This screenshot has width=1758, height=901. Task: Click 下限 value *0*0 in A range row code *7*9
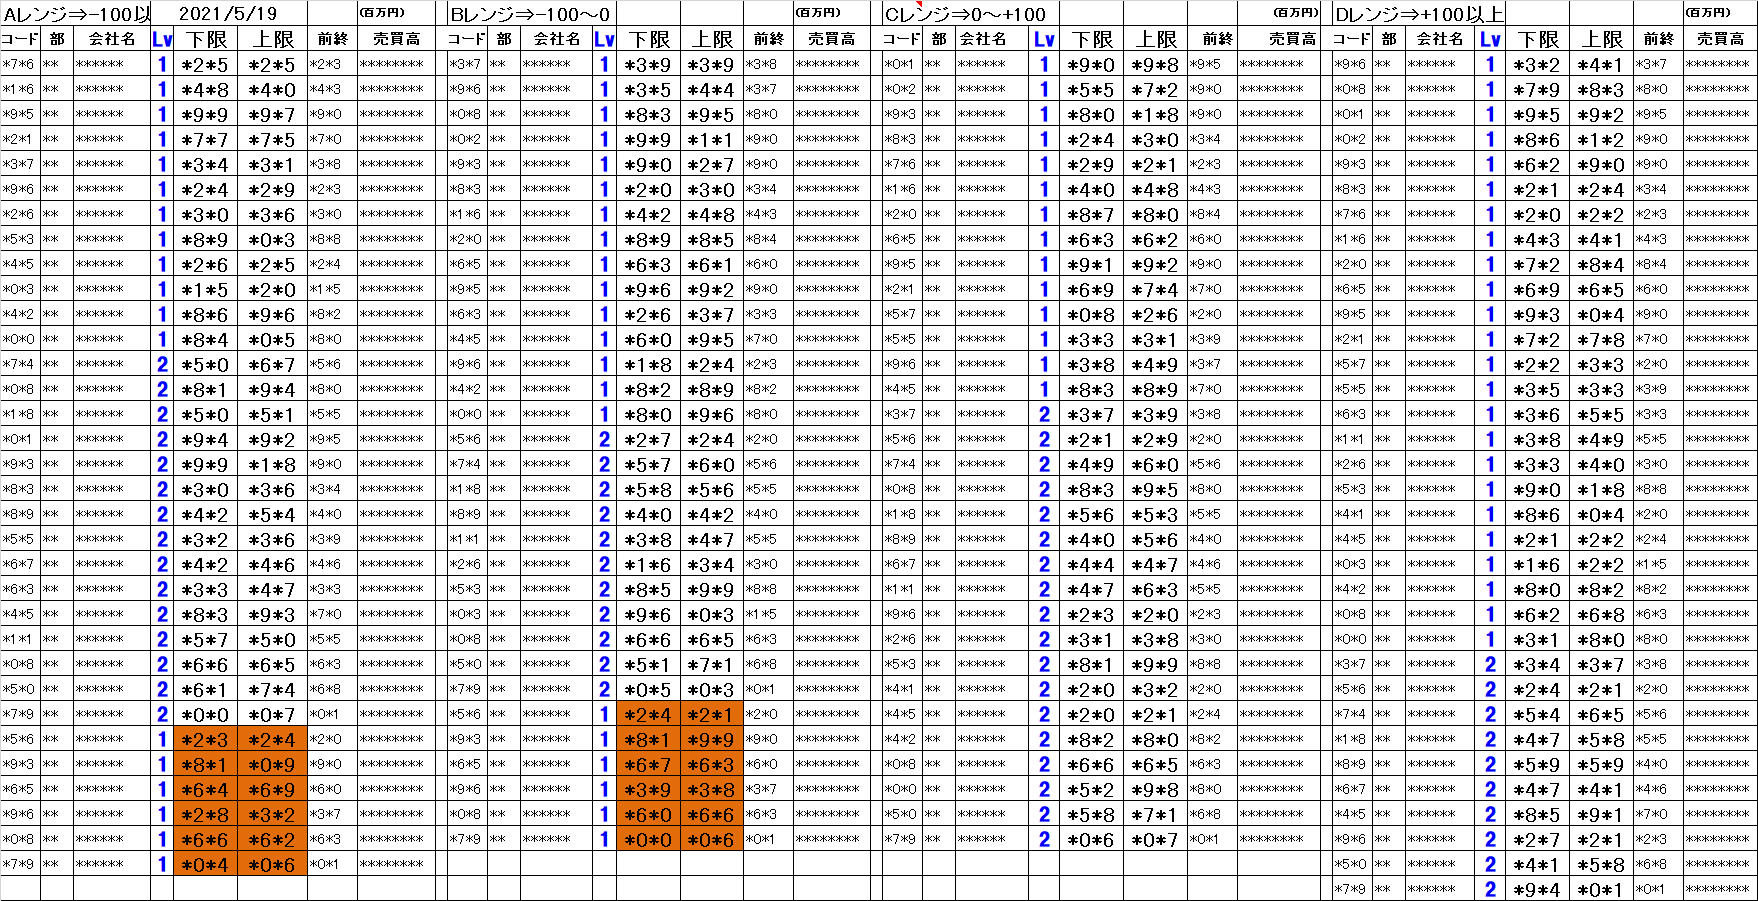pos(205,714)
